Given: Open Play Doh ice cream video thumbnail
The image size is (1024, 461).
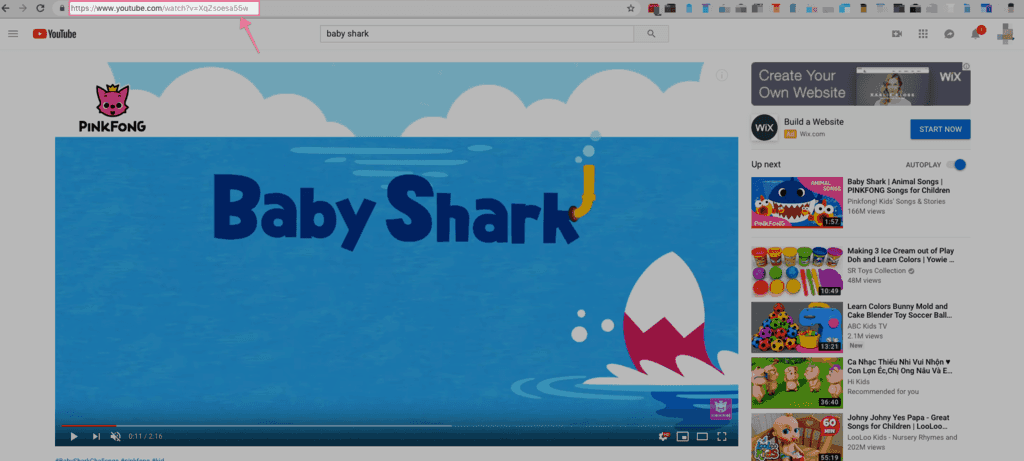Looking at the screenshot, I should pos(797,272).
